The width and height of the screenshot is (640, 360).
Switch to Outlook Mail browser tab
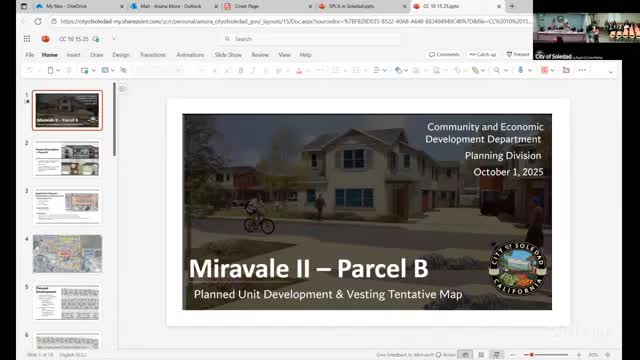click(174, 6)
